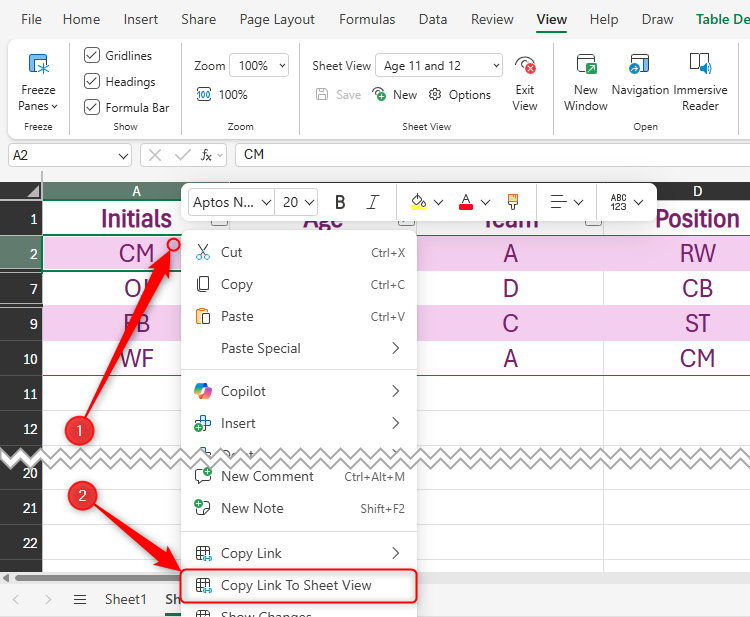Click the confirm checkmark in formula bar
The image size is (750, 617).
coord(182,155)
